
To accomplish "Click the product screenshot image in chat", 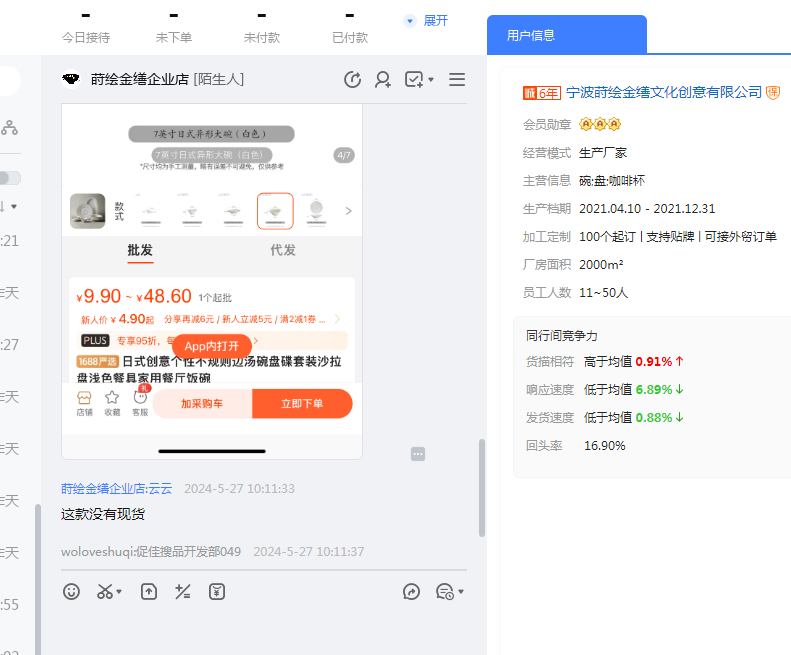I will [x=212, y=280].
